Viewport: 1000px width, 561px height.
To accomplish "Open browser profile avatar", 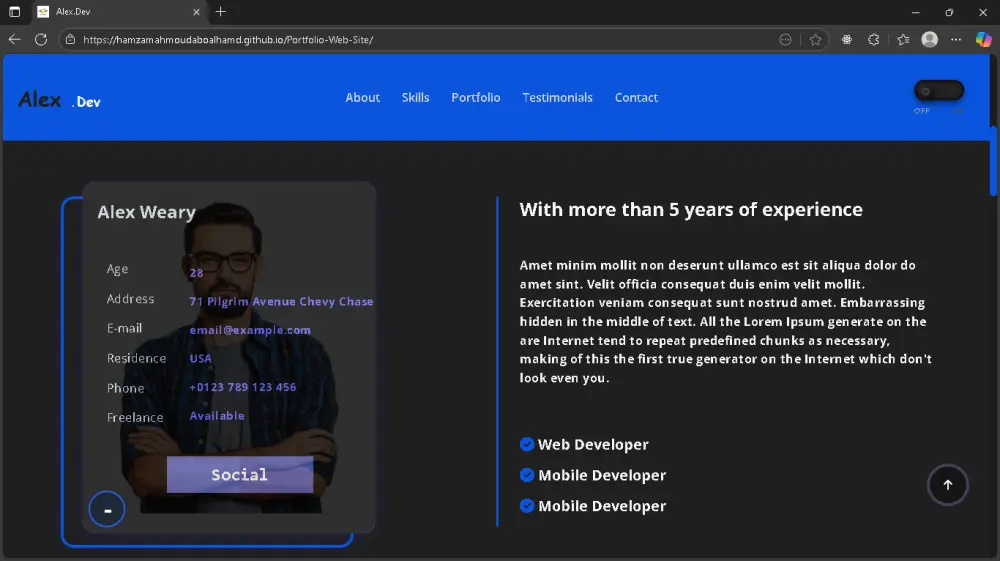I will (x=930, y=40).
